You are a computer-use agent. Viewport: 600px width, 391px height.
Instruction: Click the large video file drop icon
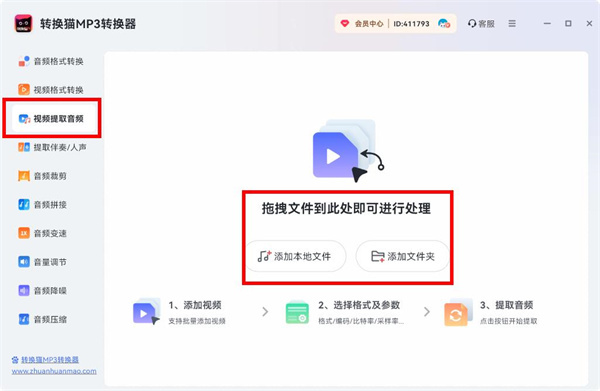click(348, 151)
